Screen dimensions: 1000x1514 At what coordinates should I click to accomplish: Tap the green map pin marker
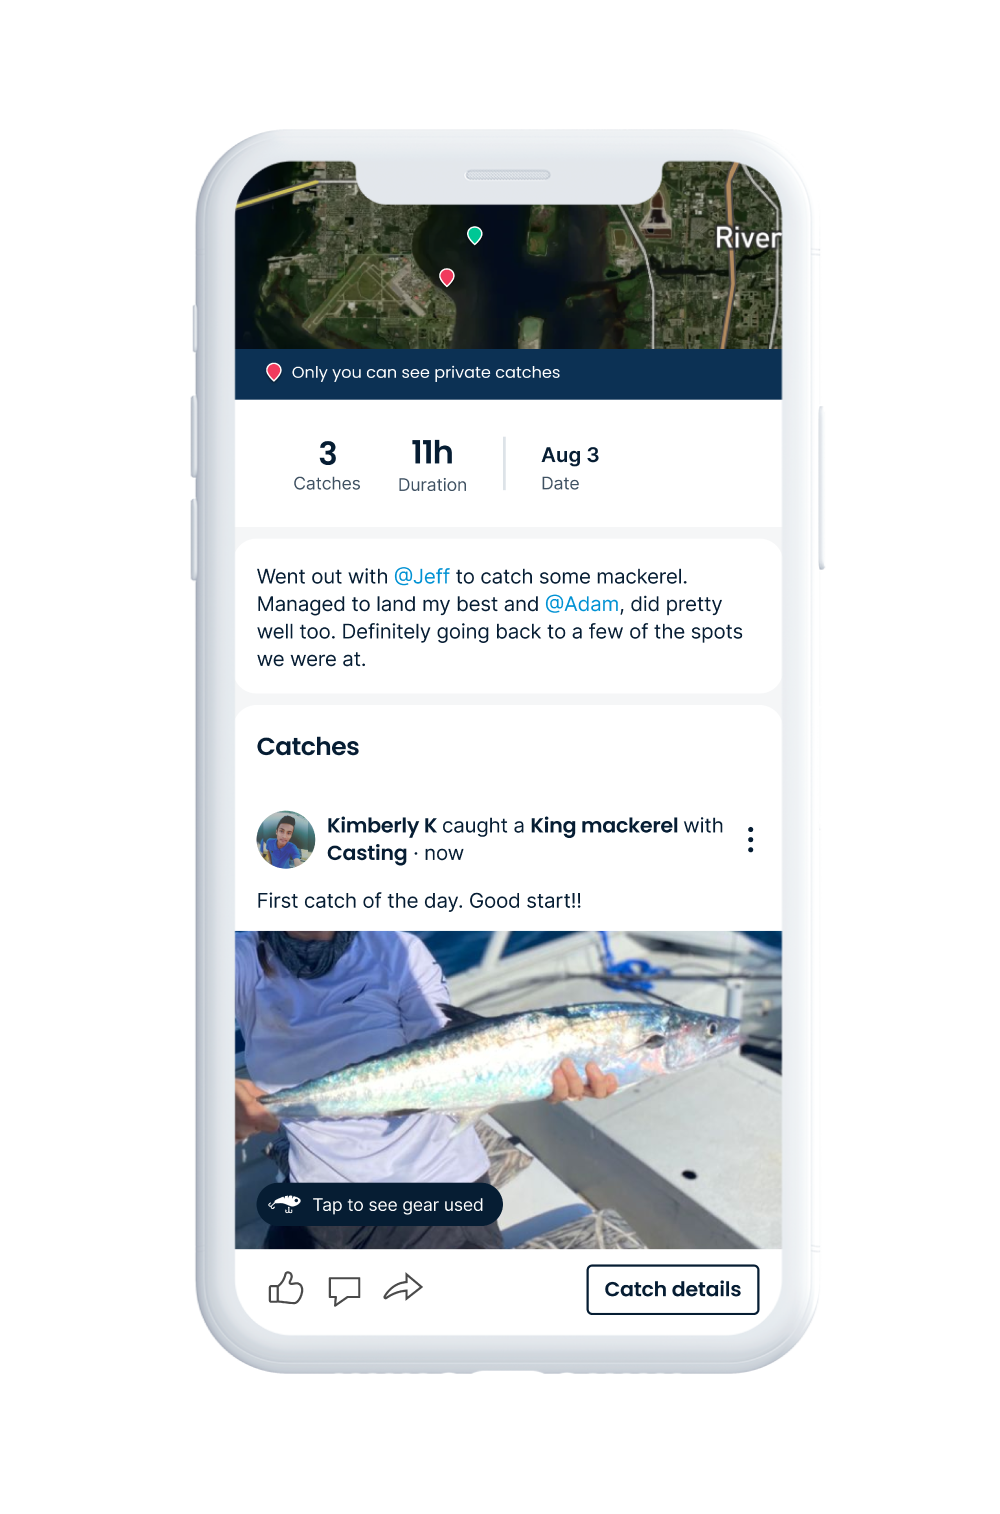point(475,235)
